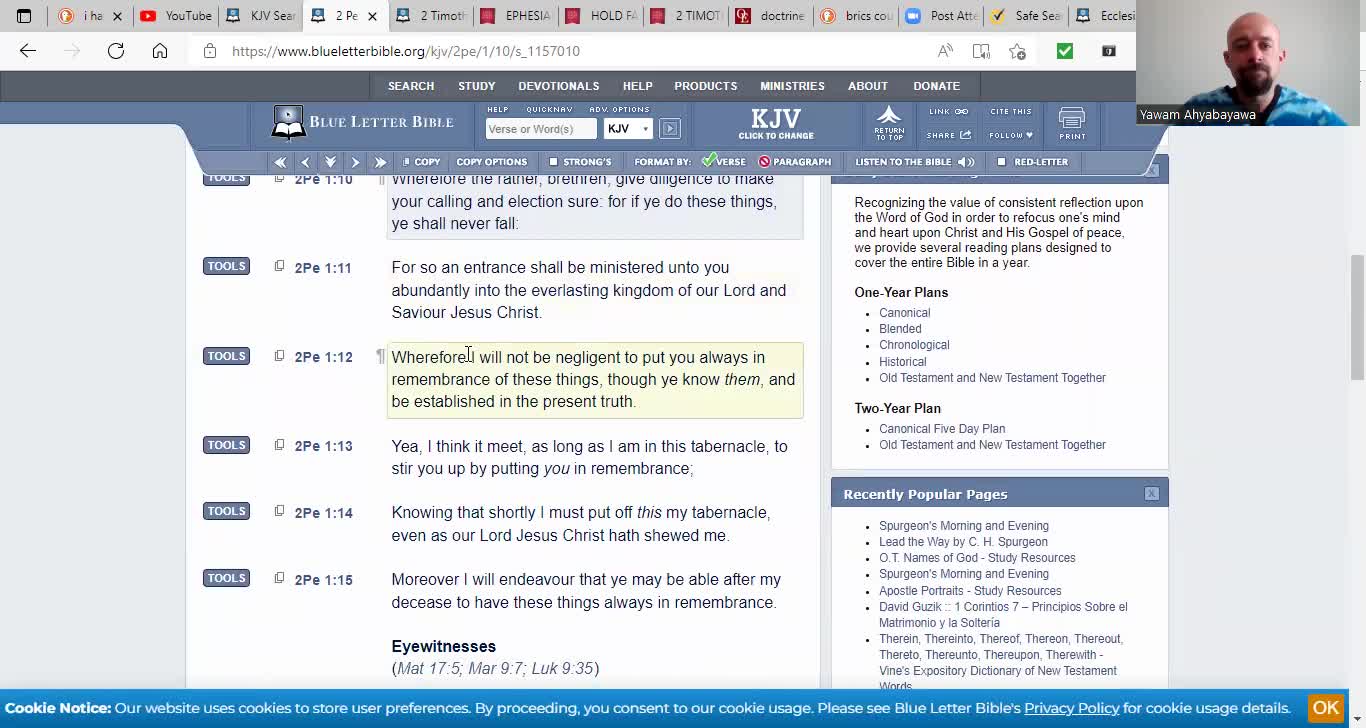Click Share with the arrow icon
Image resolution: width=1366 pixels, height=728 pixels.
tap(948, 135)
